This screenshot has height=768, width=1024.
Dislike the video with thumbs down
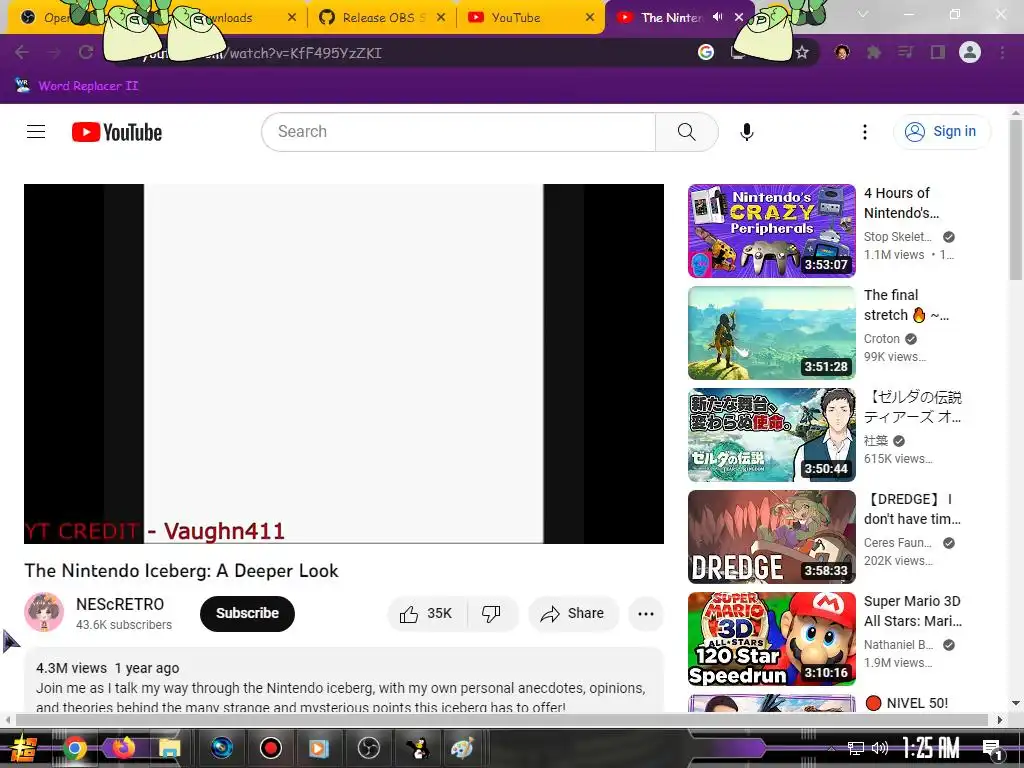click(x=492, y=614)
